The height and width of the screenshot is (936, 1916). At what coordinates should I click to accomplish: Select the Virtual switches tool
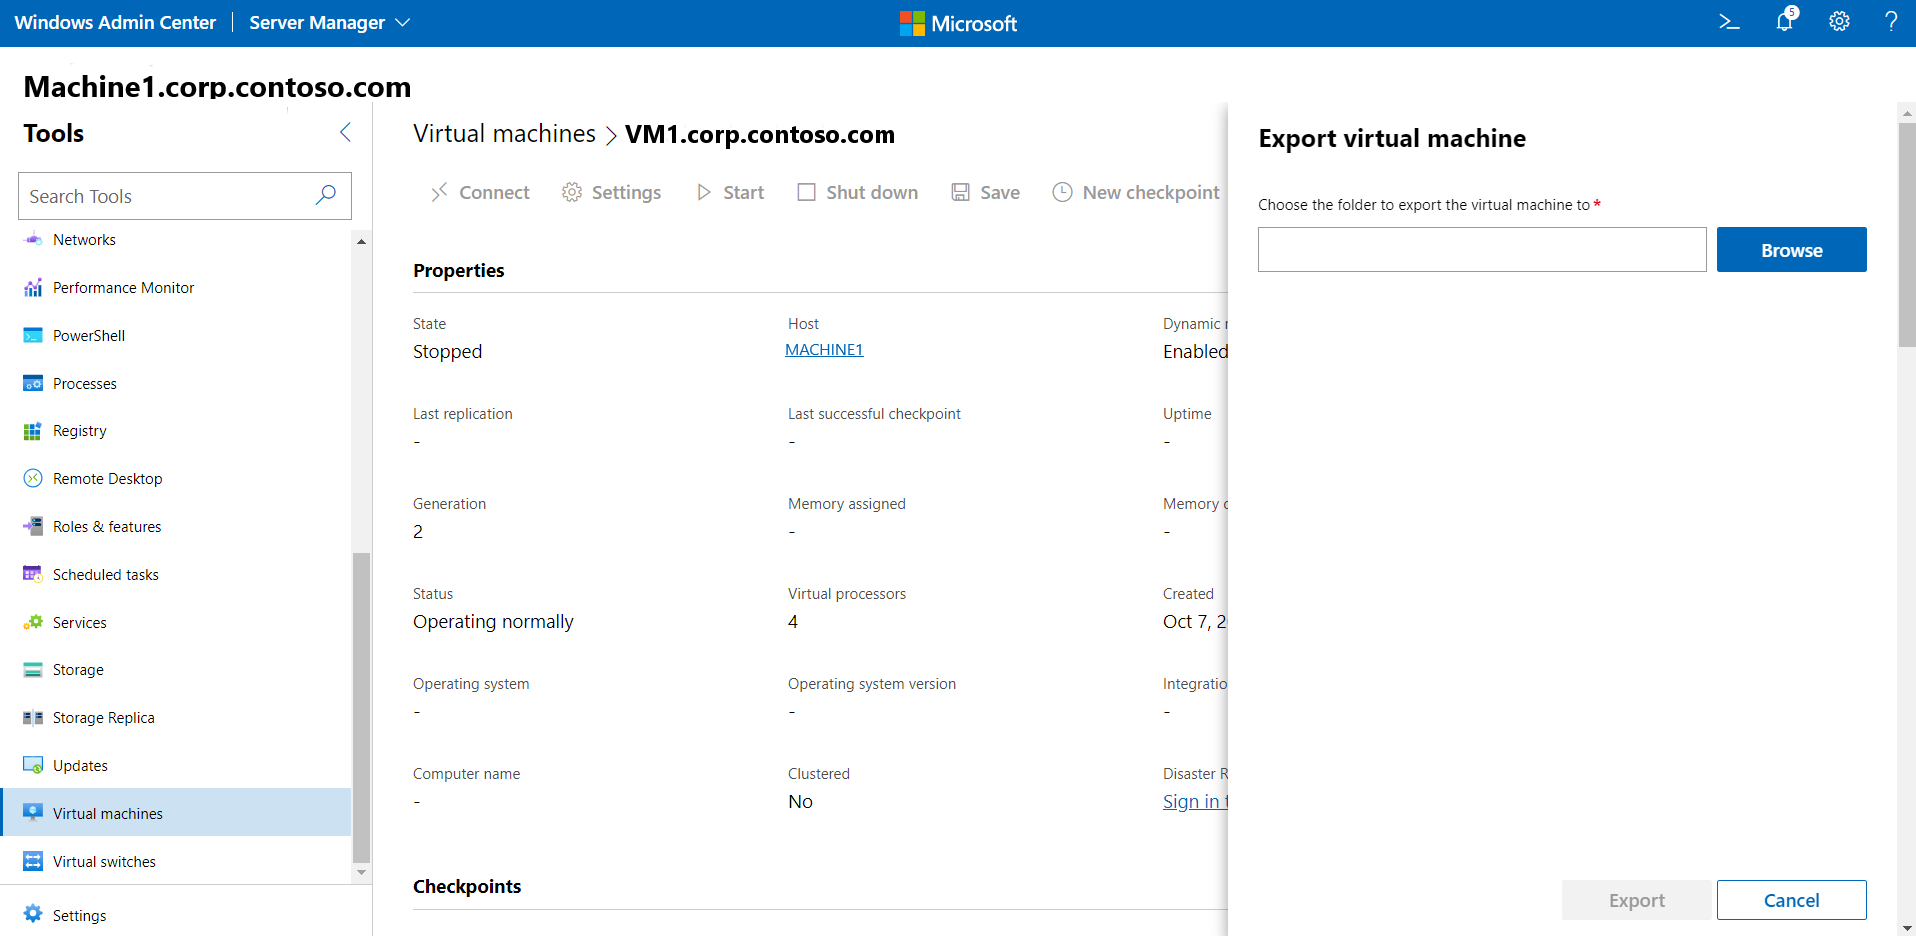104,862
